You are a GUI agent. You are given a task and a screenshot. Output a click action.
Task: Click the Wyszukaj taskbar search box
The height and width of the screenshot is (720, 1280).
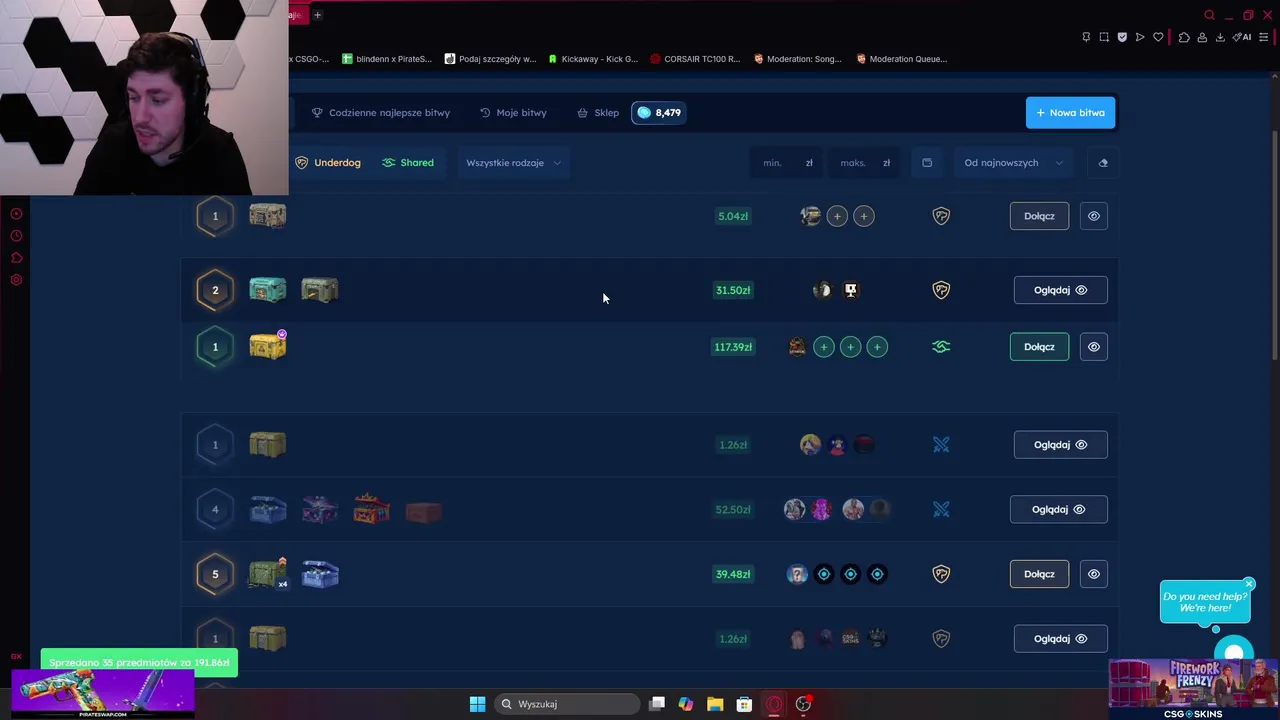click(x=568, y=704)
